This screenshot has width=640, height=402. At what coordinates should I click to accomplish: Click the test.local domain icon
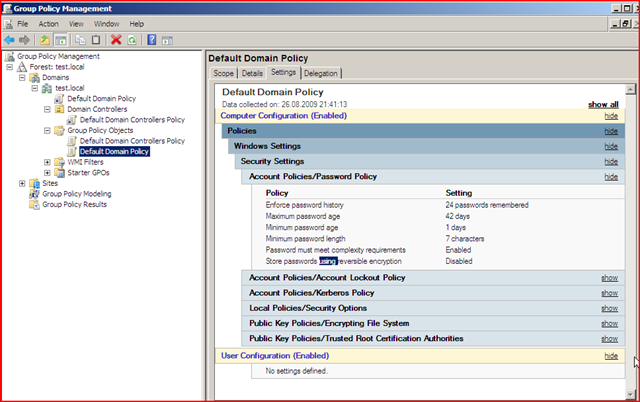[x=47, y=88]
